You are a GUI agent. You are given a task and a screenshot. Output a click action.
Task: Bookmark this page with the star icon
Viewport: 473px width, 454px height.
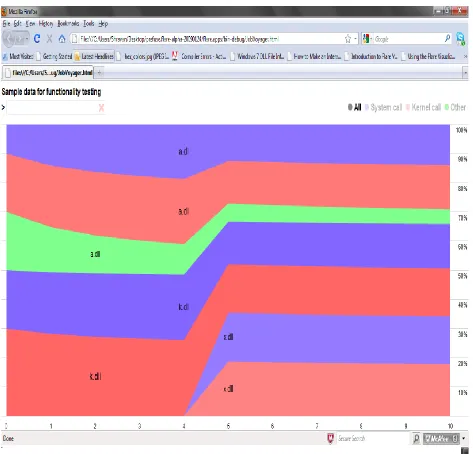coord(348,39)
